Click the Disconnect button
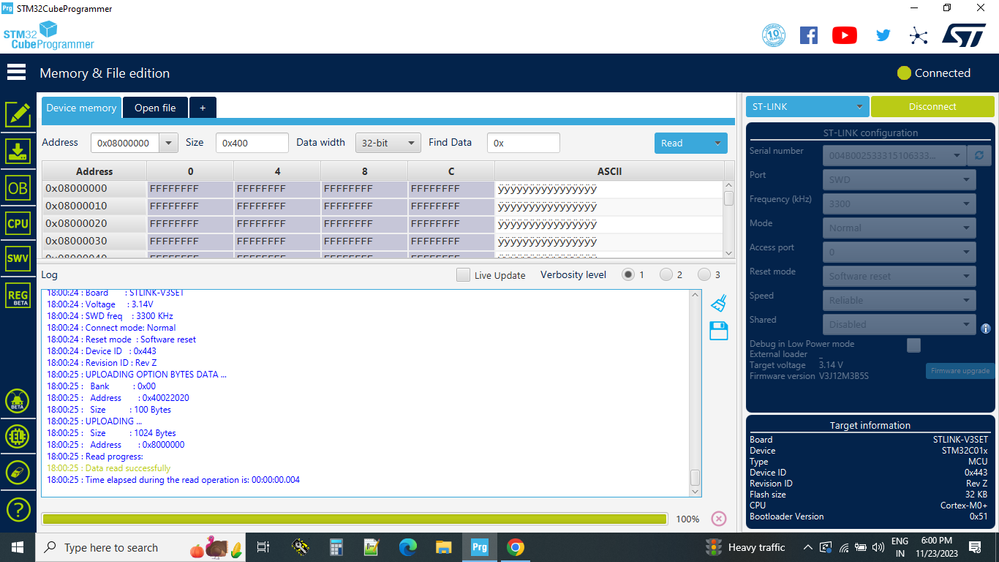The height and width of the screenshot is (562, 999). click(932, 106)
